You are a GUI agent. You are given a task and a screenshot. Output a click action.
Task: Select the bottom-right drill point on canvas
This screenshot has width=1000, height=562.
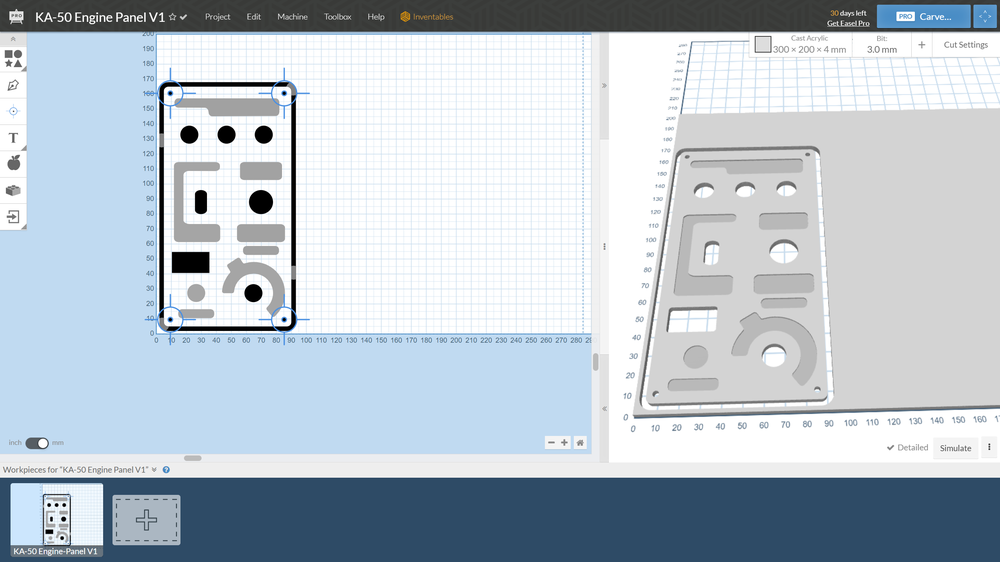tap(284, 319)
